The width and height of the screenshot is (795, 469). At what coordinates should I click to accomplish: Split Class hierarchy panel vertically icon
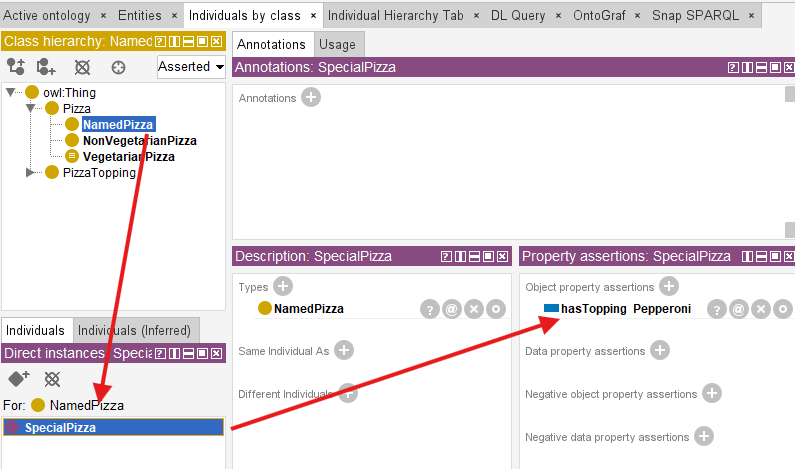[174, 42]
